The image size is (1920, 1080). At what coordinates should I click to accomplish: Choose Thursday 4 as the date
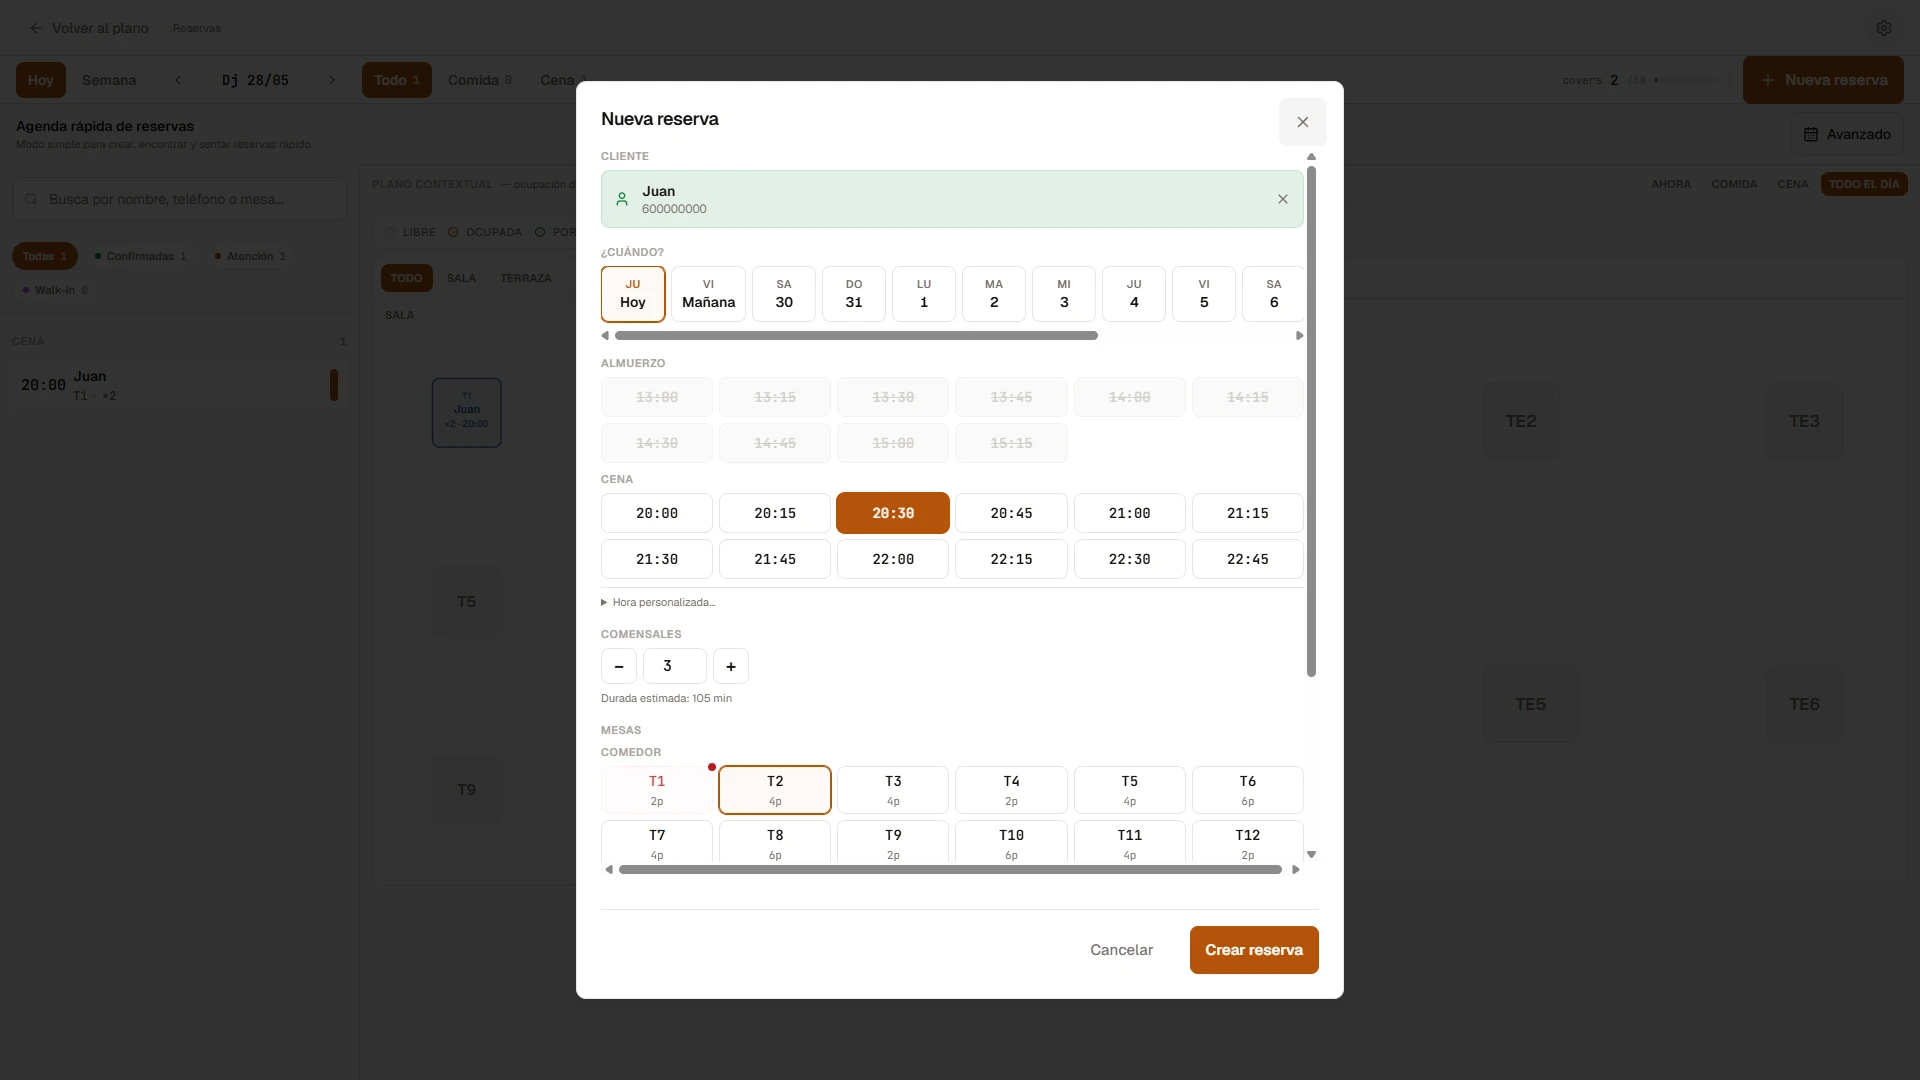click(x=1134, y=294)
